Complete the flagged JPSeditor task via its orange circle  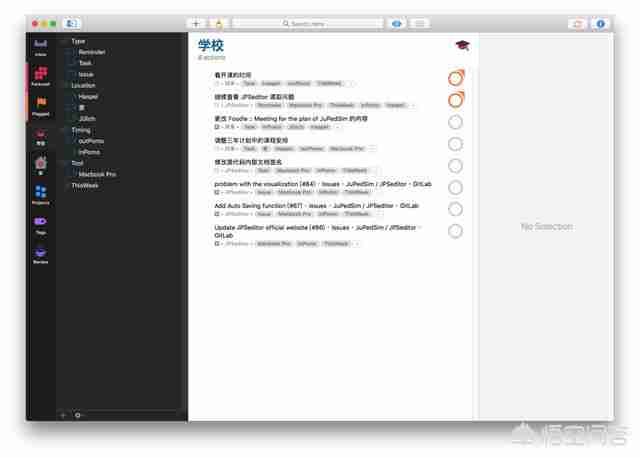point(456,100)
